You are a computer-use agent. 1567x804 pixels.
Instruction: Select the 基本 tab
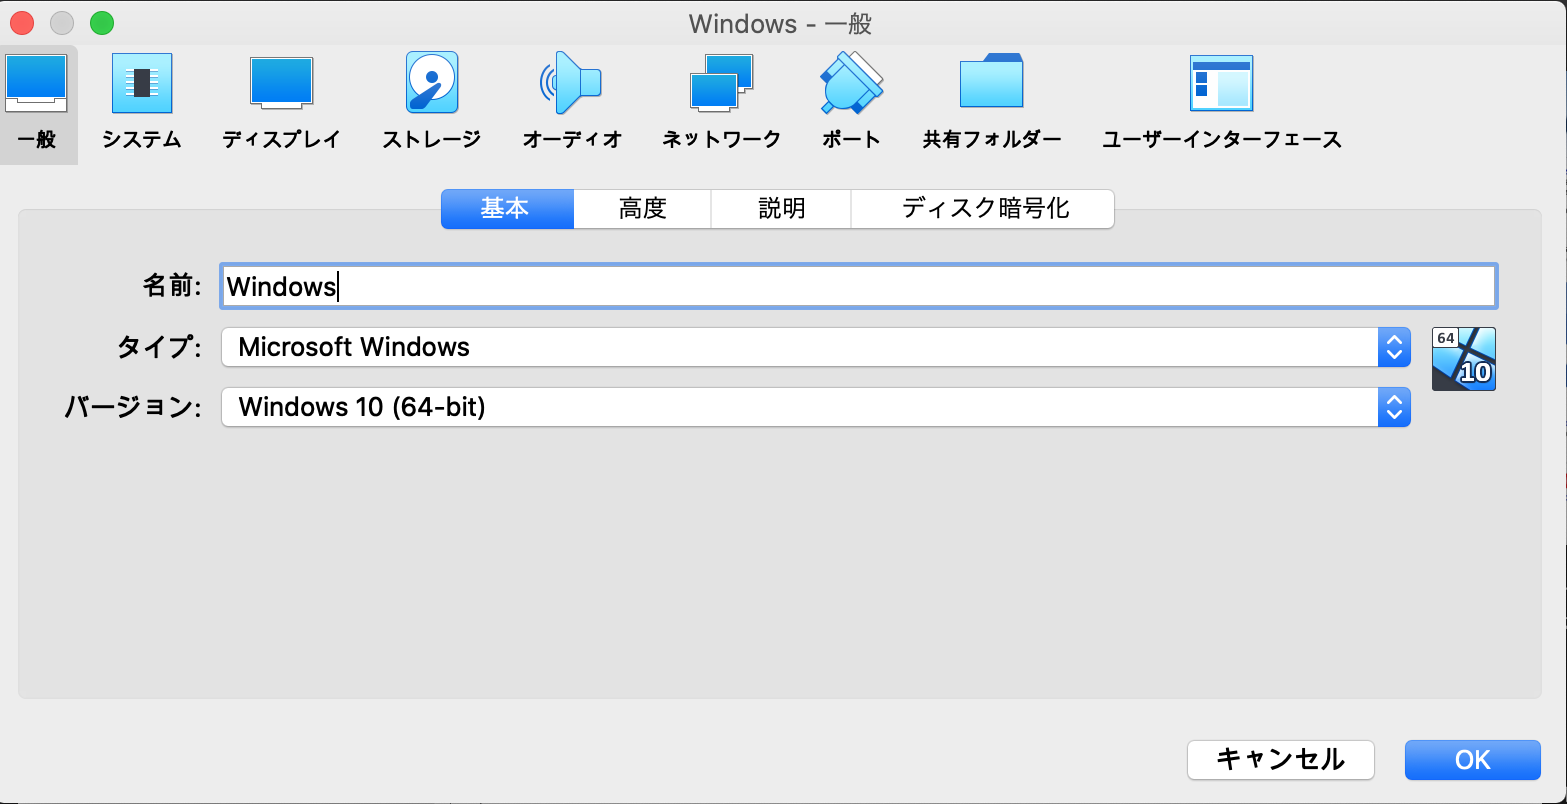tap(507, 209)
